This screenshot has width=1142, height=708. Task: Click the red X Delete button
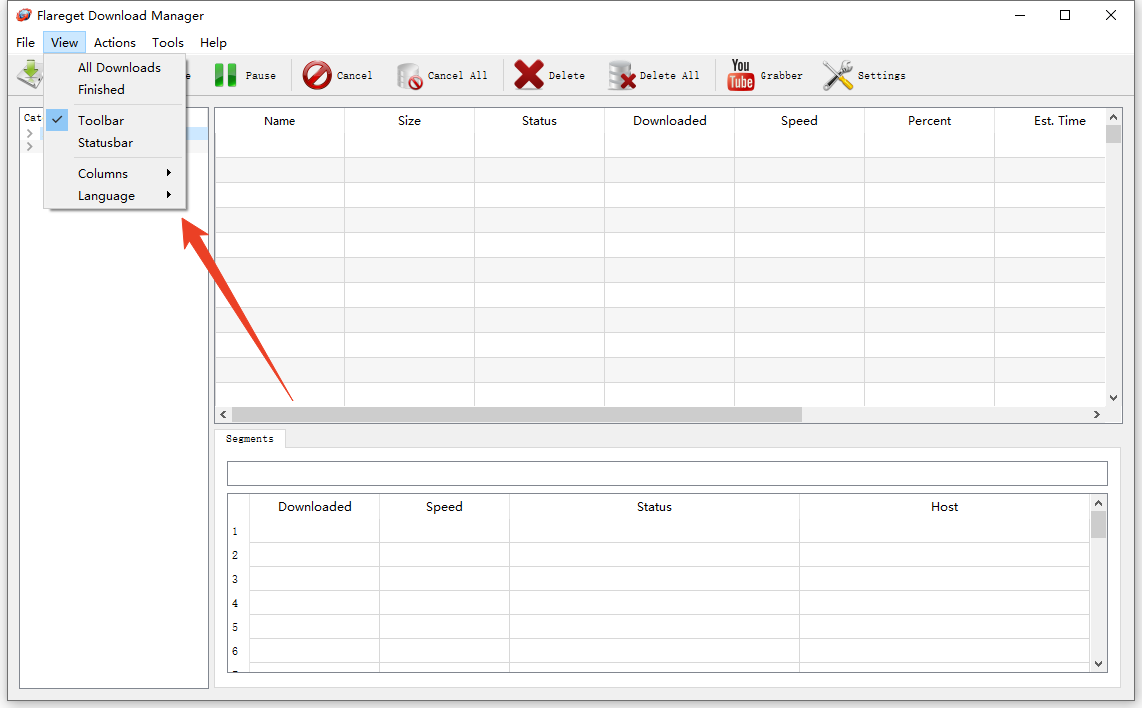pos(549,75)
